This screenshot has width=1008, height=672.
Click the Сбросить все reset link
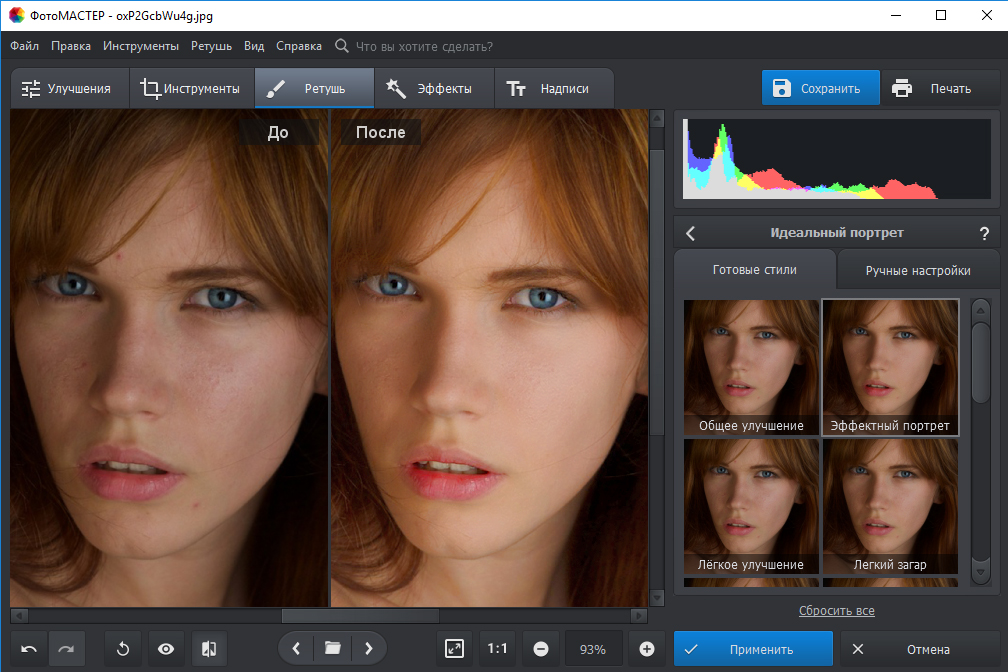tap(836, 610)
